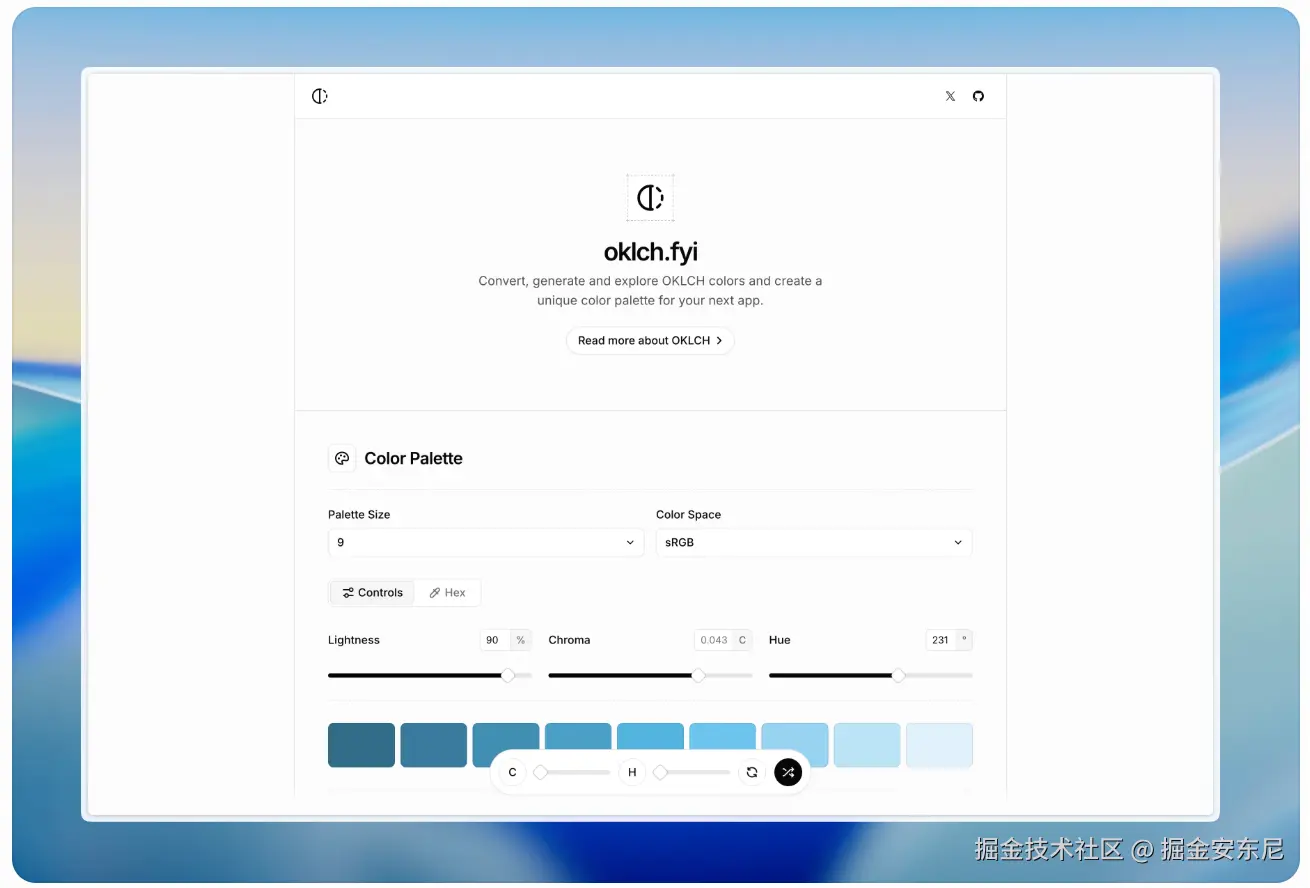
Task: Click the H slider in floating toolbar
Action: 692,772
